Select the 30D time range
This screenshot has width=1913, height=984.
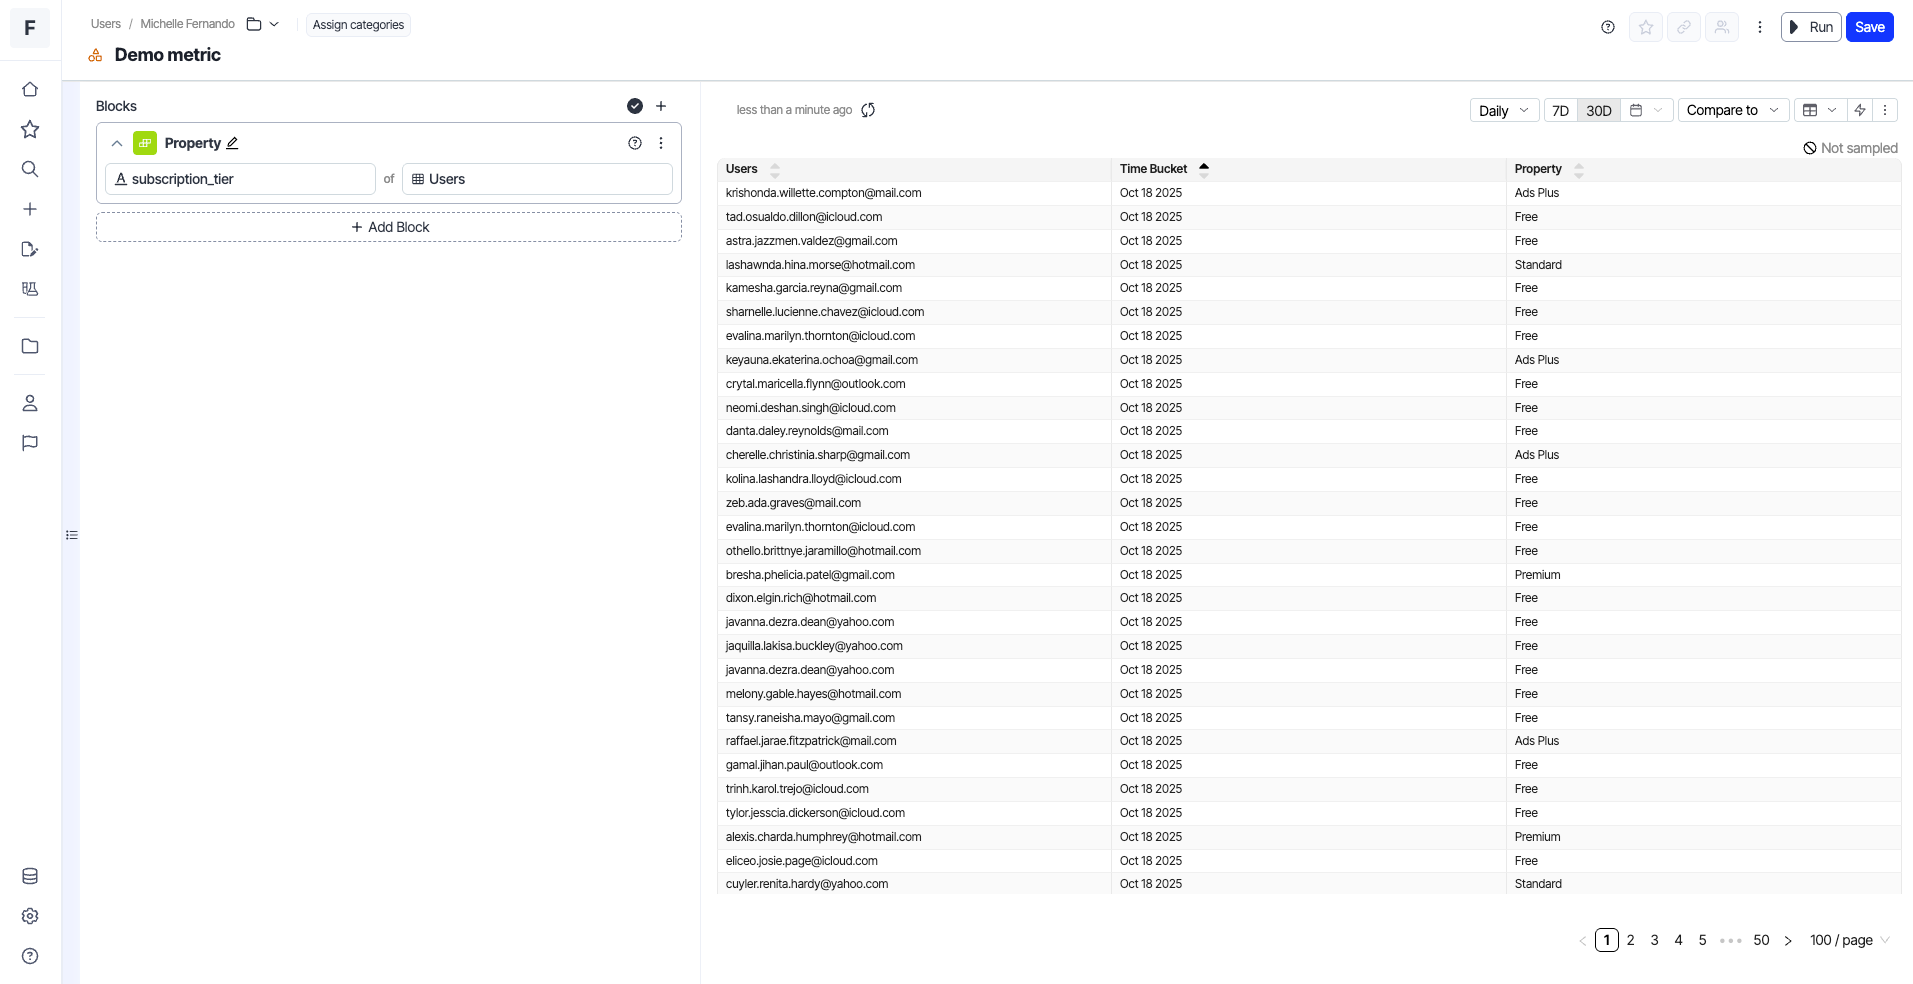1598,111
